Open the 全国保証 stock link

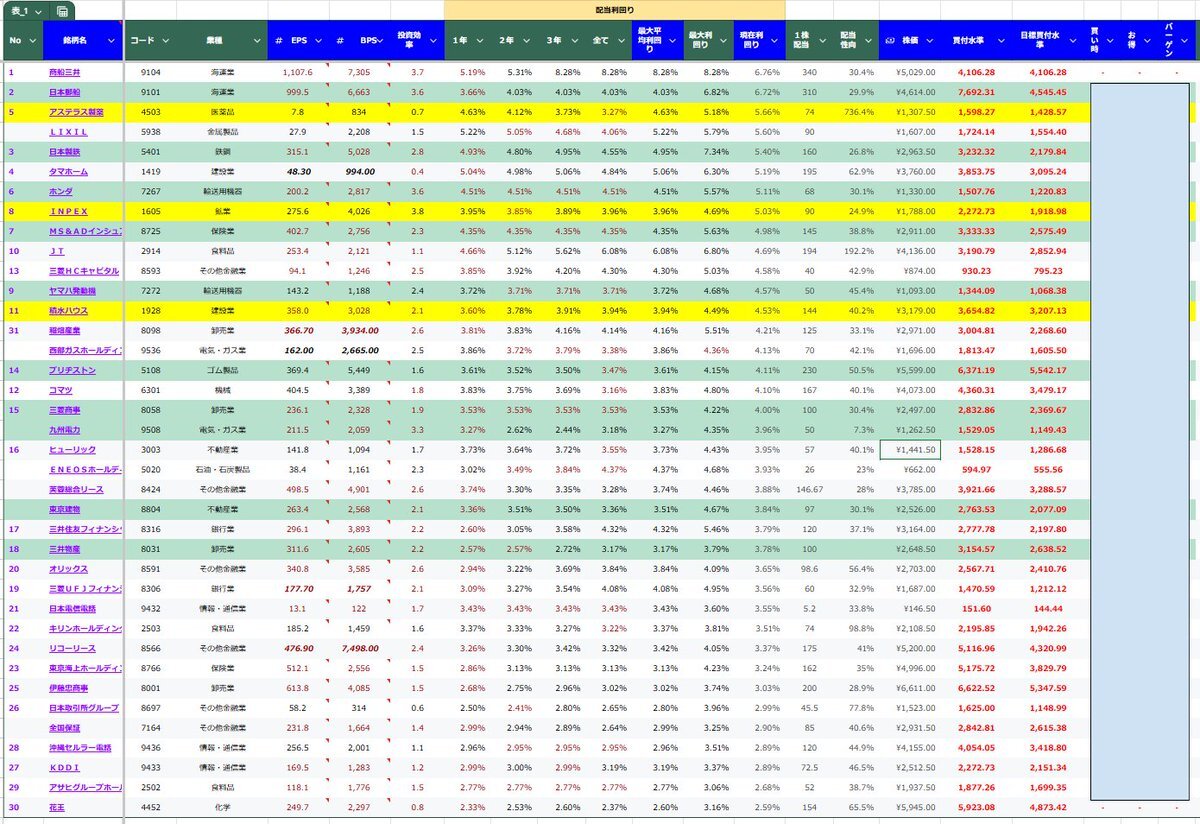click(65, 727)
